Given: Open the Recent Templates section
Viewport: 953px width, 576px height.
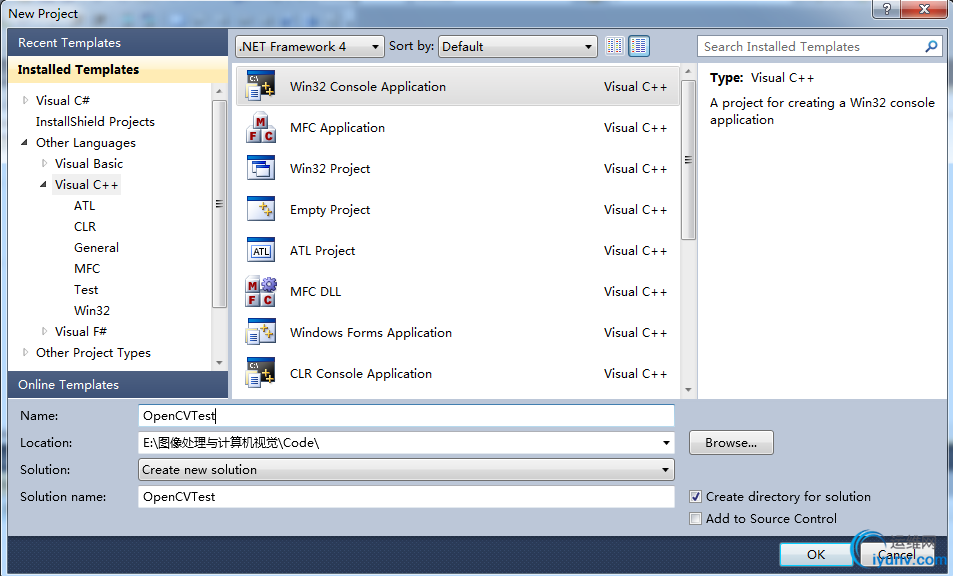Looking at the screenshot, I should 118,43.
